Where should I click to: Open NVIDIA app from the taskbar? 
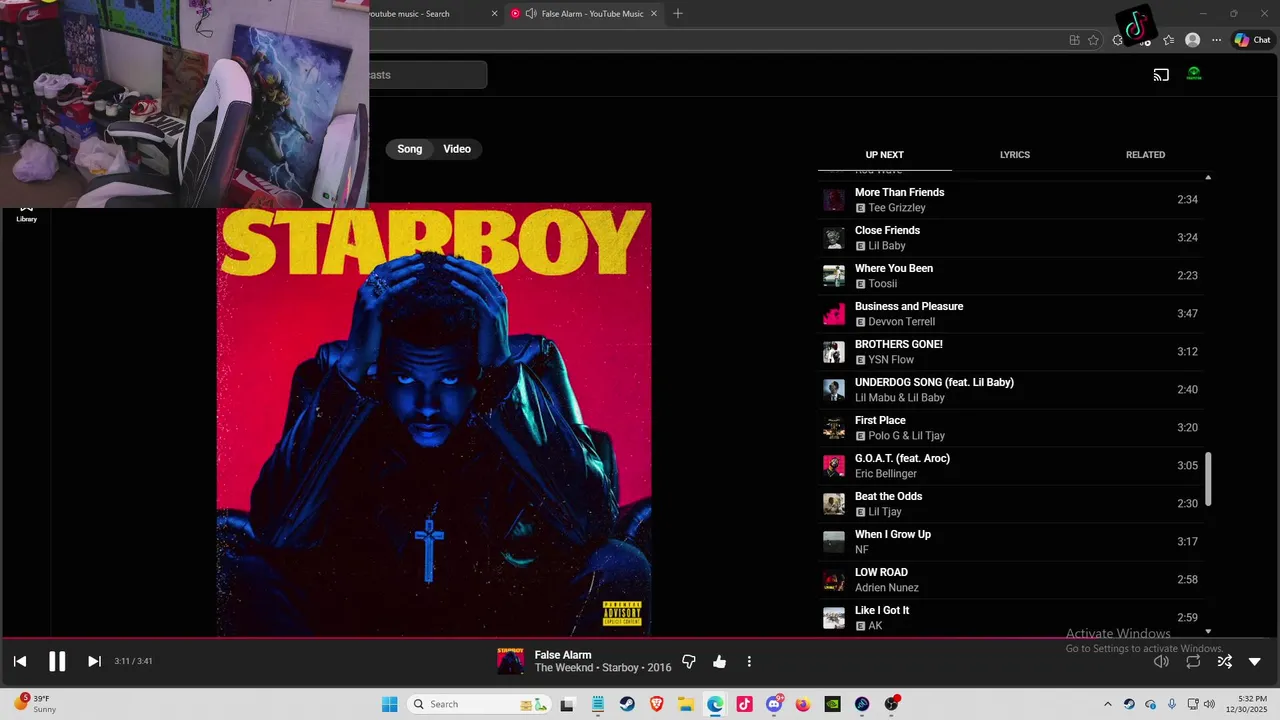coord(832,704)
